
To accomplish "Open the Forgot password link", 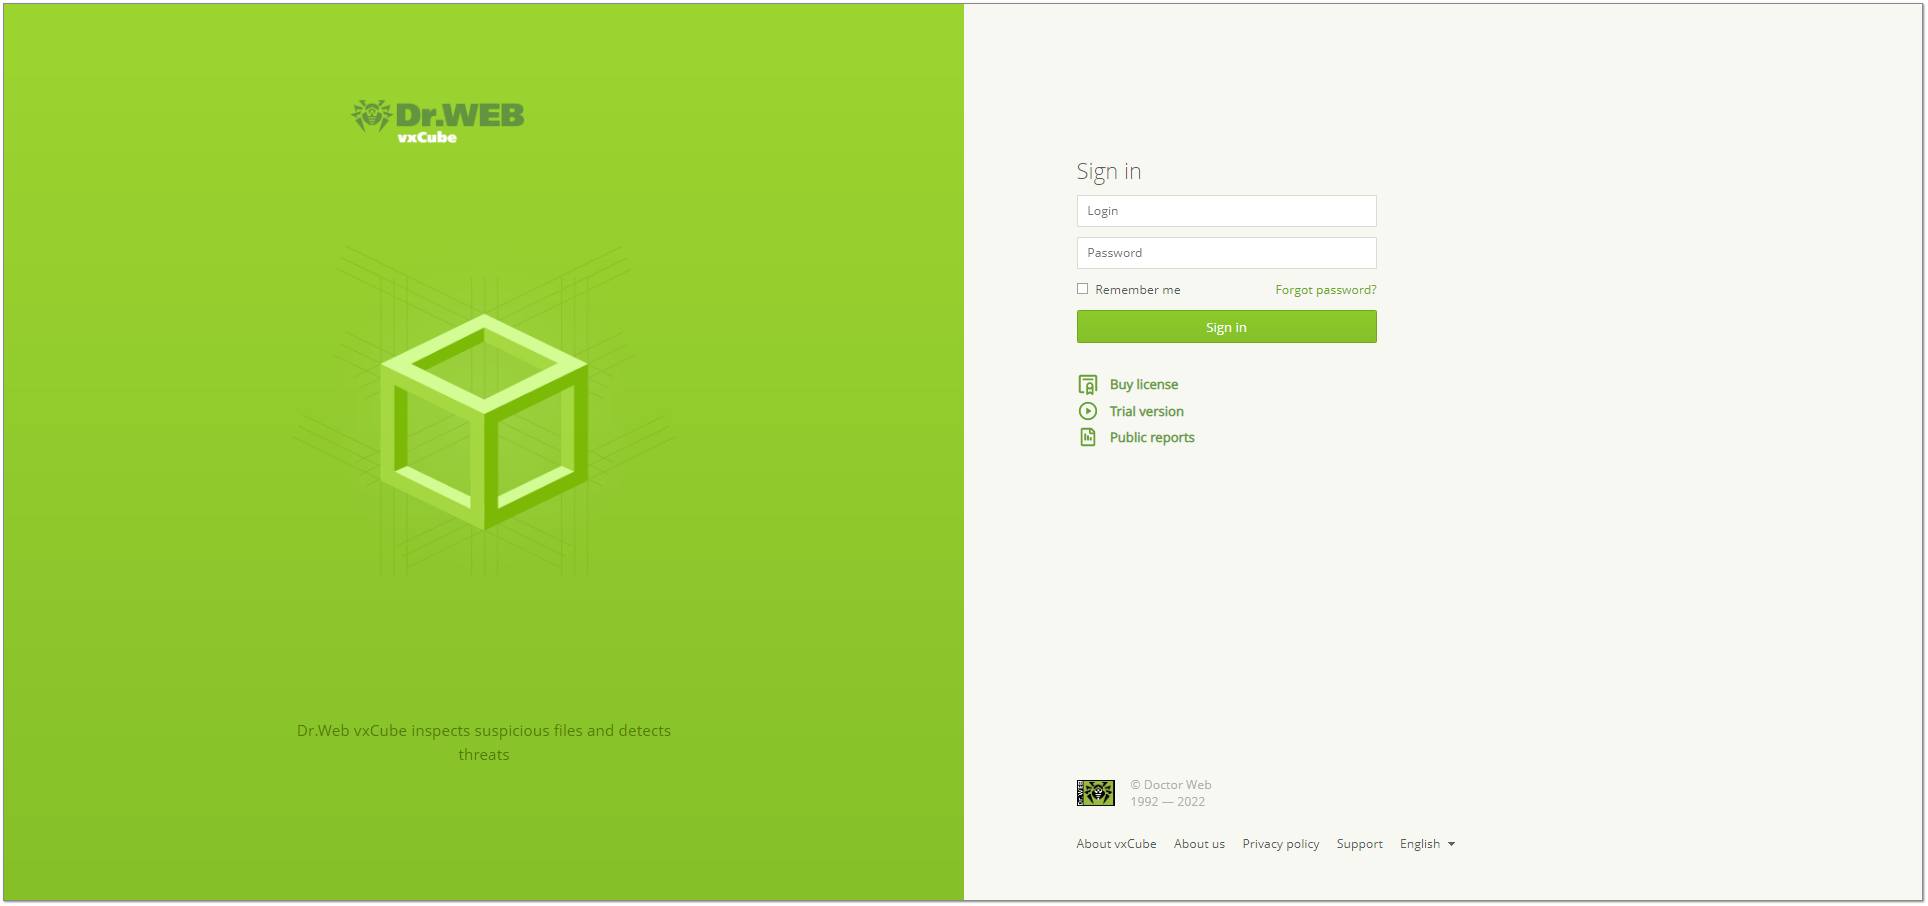I will pos(1325,290).
